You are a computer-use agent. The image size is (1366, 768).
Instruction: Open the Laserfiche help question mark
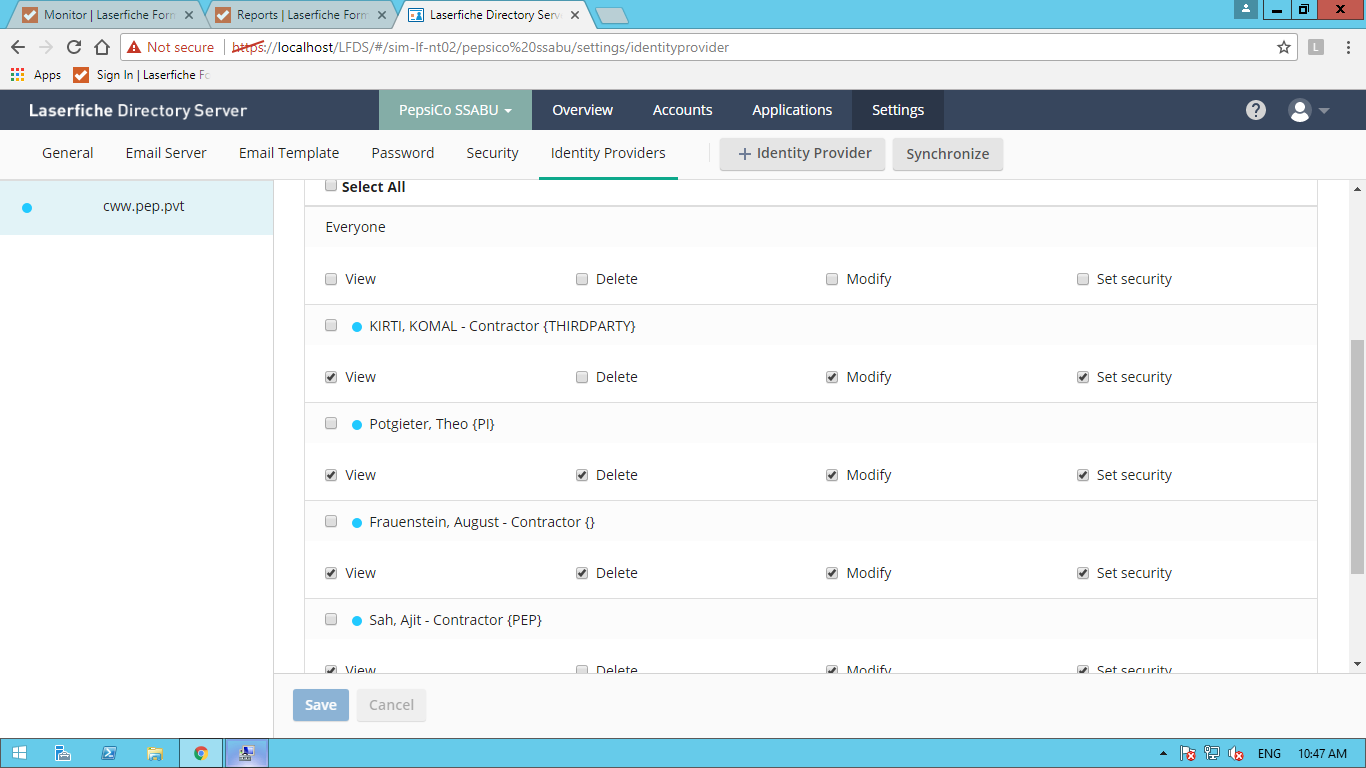[x=1256, y=110]
